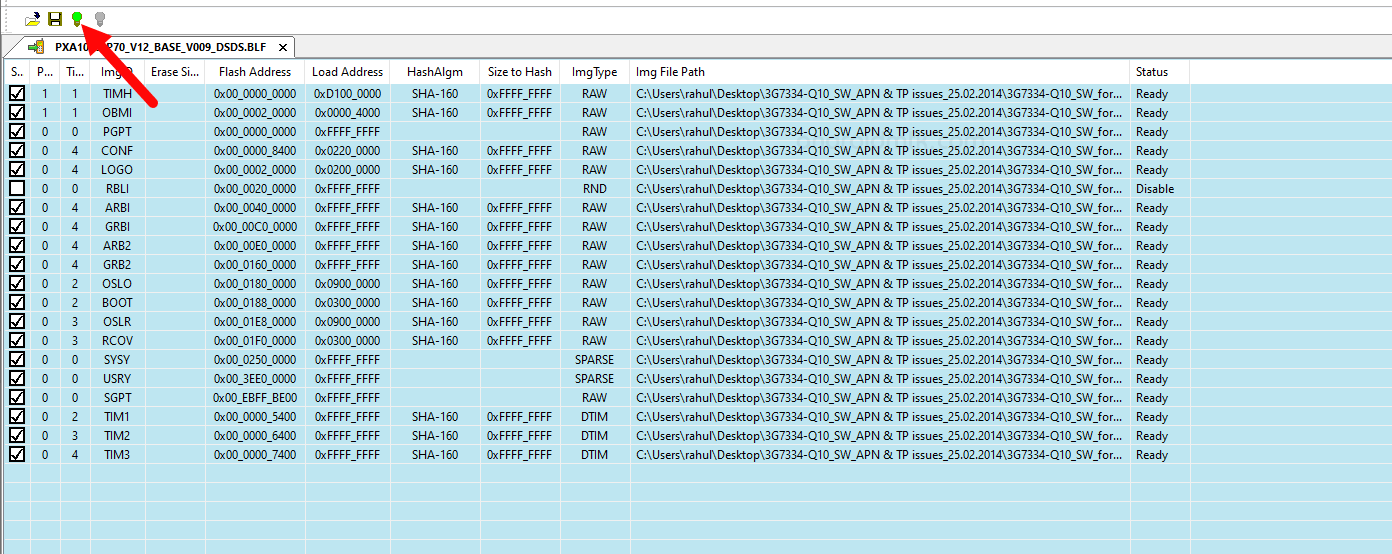Click the HashAlgm column header
Screen dimensions: 1392x554
[x=435, y=72]
